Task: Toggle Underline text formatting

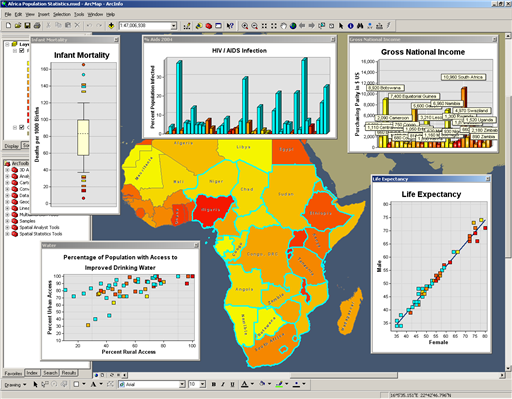Action: (232, 384)
